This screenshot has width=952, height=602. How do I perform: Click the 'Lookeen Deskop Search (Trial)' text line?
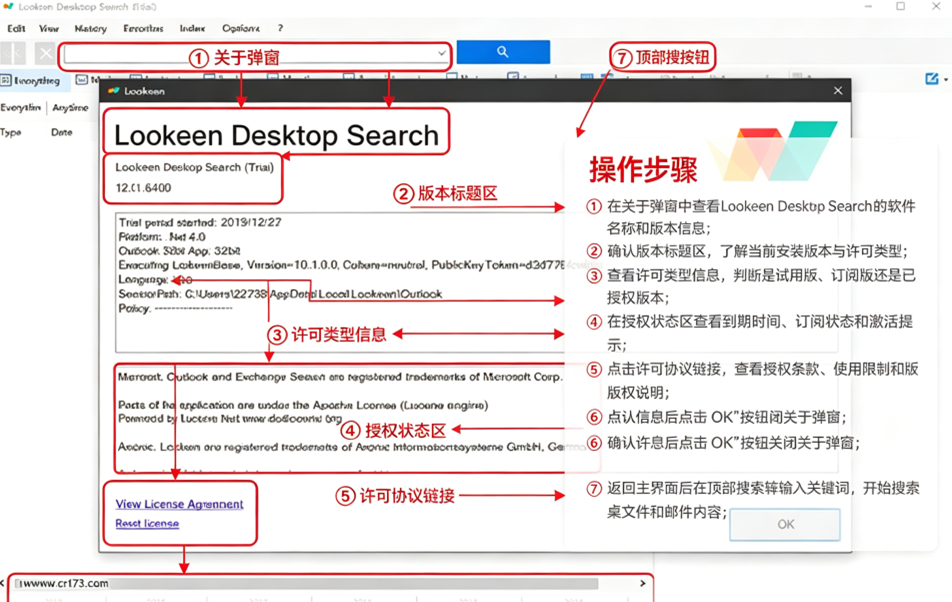(x=194, y=167)
